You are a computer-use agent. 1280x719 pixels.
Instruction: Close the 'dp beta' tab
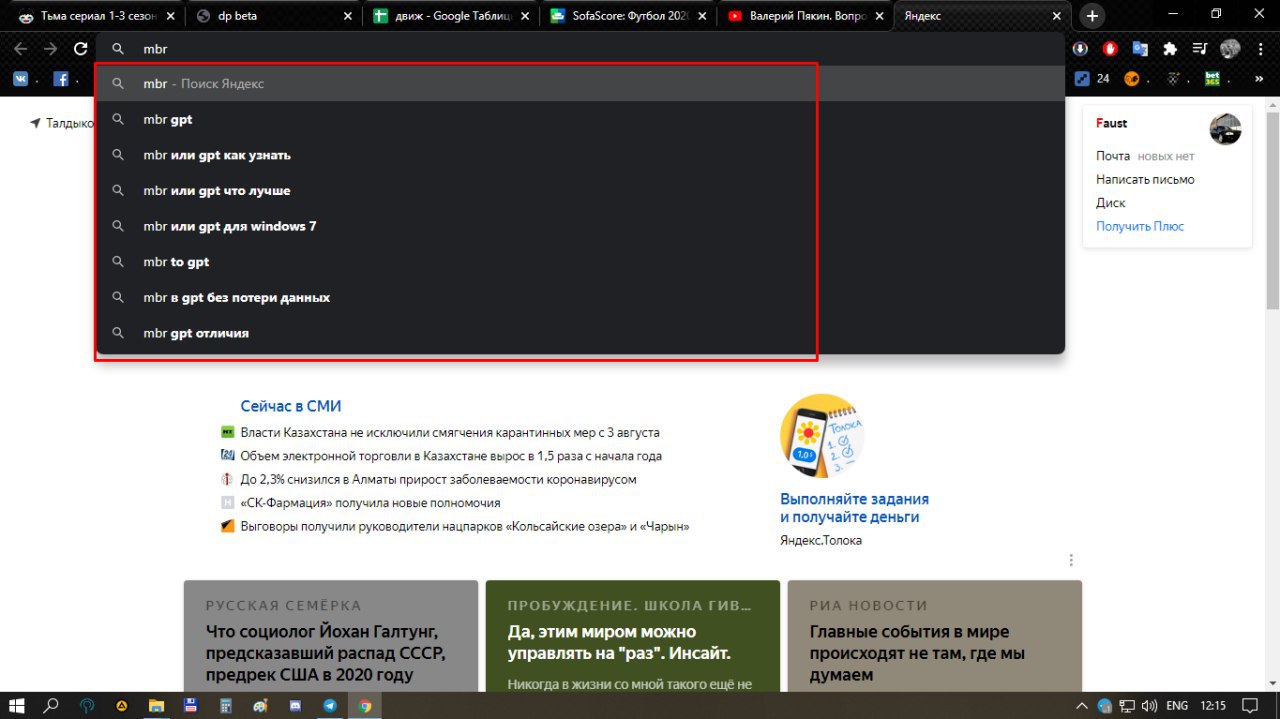[x=348, y=16]
